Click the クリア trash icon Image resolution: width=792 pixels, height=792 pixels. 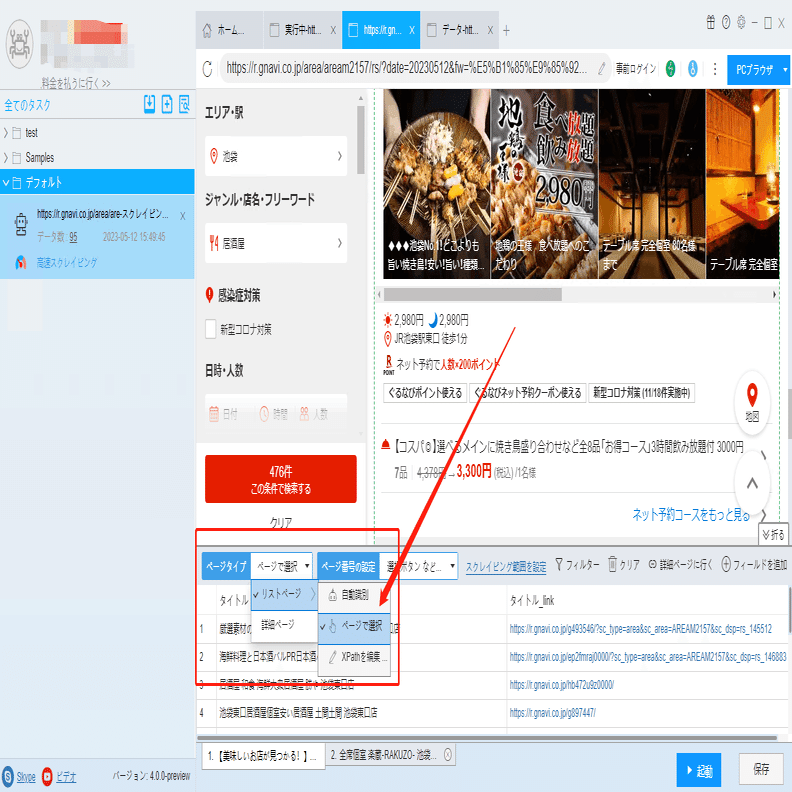(x=612, y=564)
